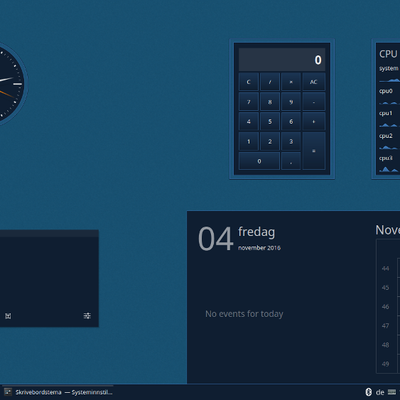Click the 'november 2016' date label
The image size is (400, 400).
[x=259, y=248]
